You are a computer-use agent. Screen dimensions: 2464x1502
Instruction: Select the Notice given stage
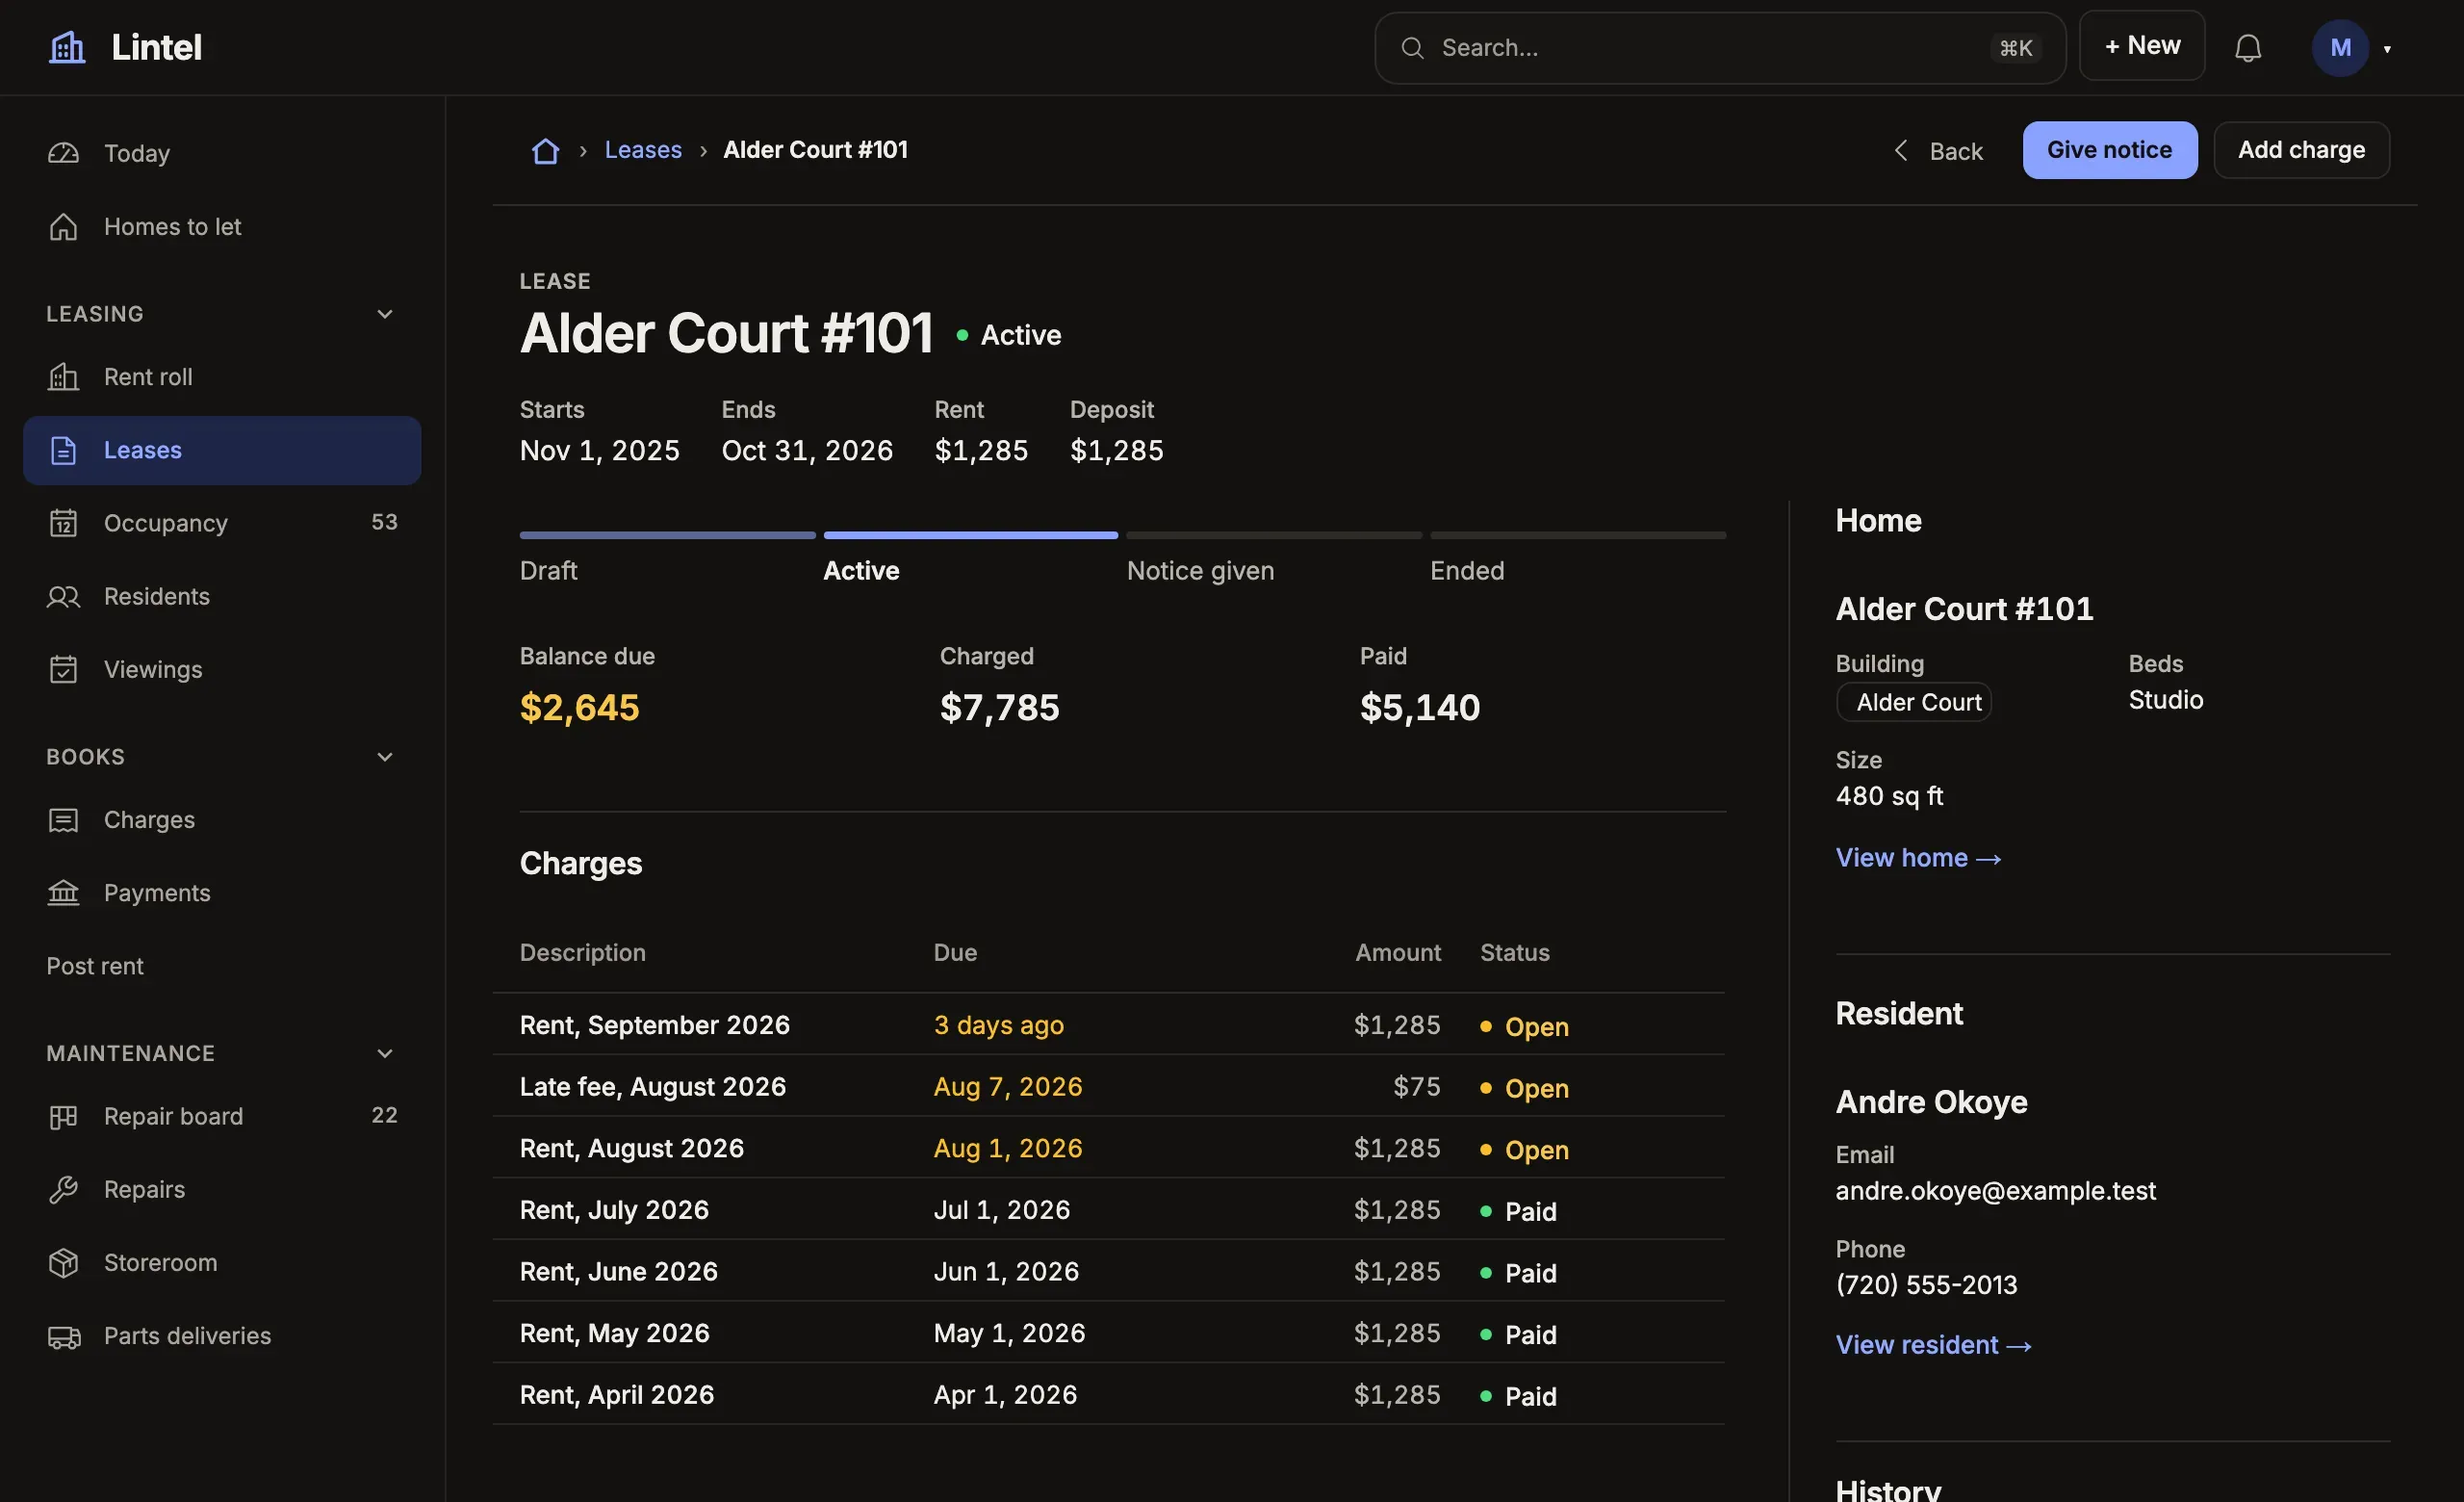[x=1273, y=556]
